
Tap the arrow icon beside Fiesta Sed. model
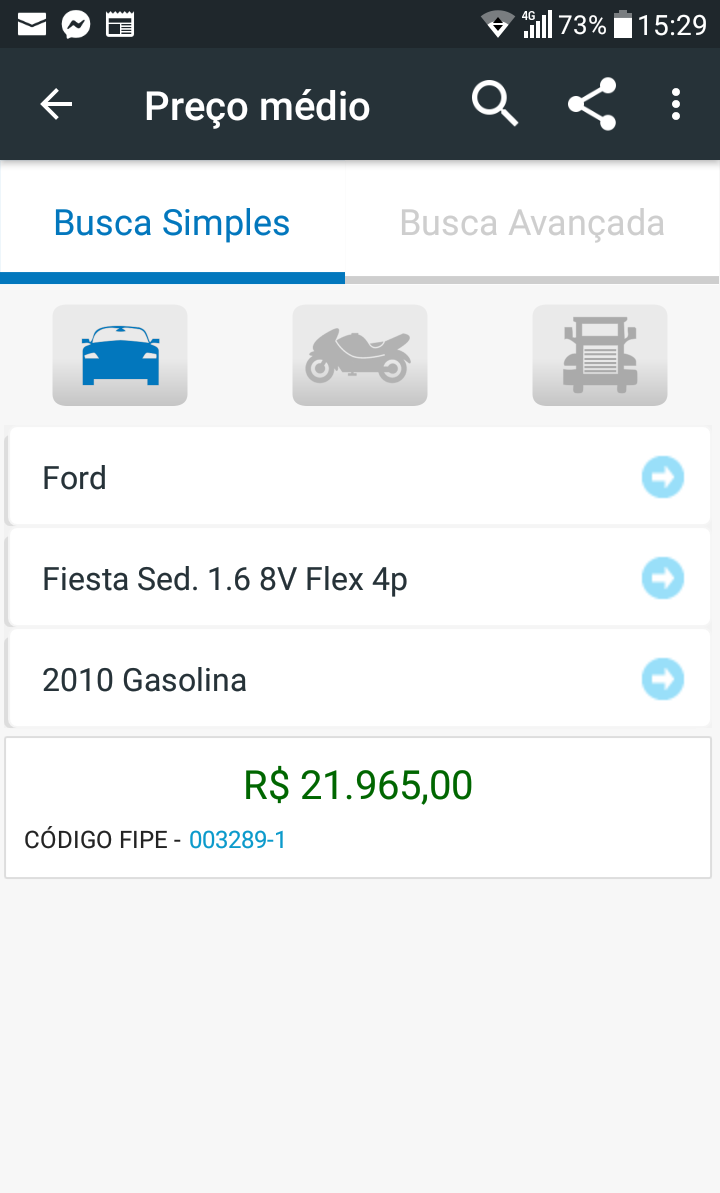coord(663,578)
